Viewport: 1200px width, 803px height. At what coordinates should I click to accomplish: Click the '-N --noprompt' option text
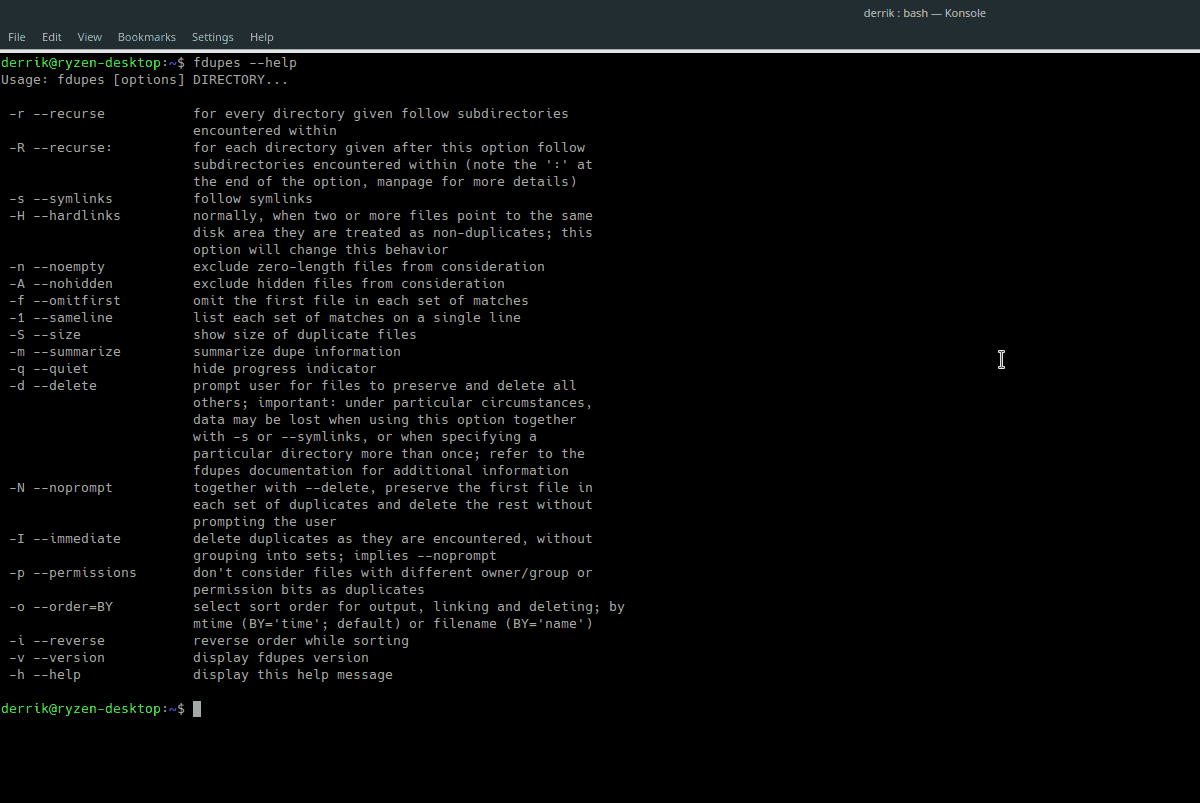click(61, 488)
